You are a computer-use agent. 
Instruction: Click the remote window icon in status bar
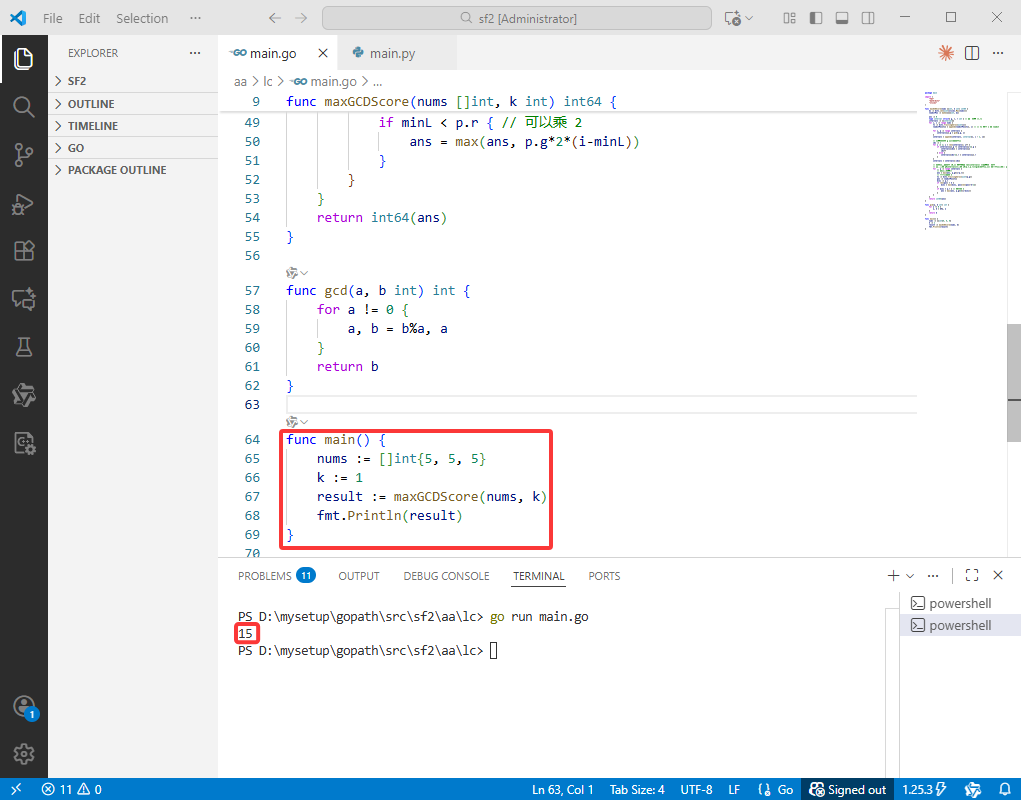pos(16,789)
